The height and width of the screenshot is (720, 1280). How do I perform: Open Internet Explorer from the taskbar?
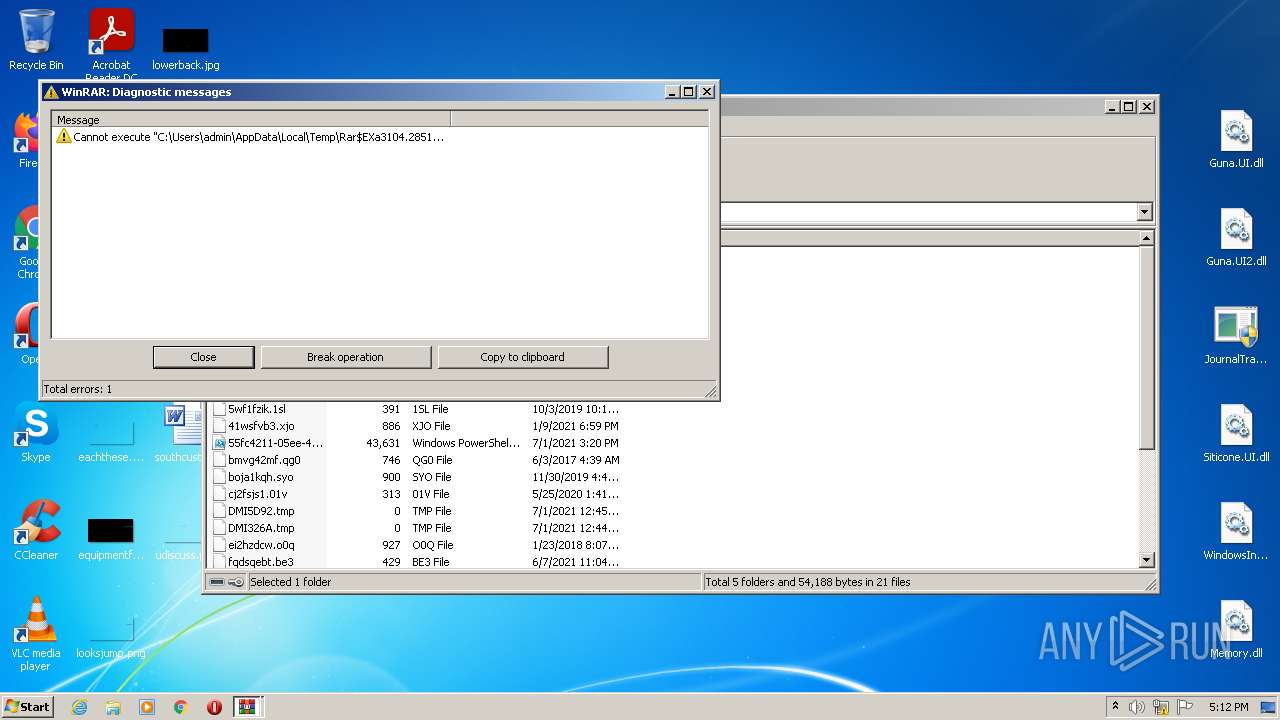(79, 707)
